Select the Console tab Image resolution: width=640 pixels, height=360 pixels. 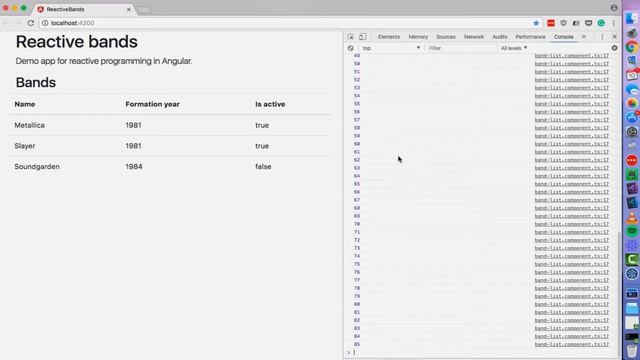point(564,37)
